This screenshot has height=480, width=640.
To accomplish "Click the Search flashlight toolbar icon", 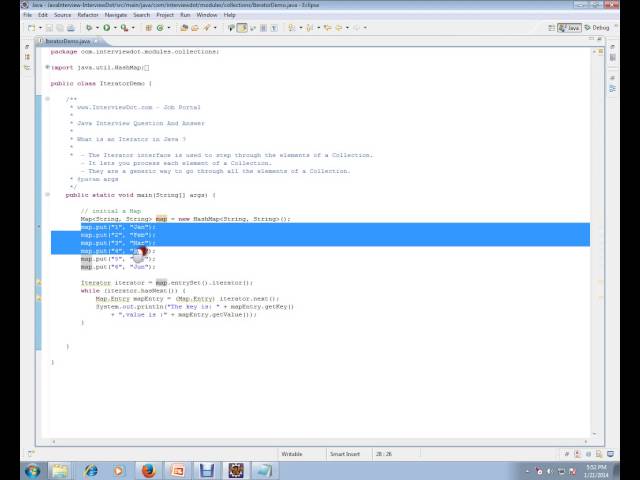I will pos(207,28).
